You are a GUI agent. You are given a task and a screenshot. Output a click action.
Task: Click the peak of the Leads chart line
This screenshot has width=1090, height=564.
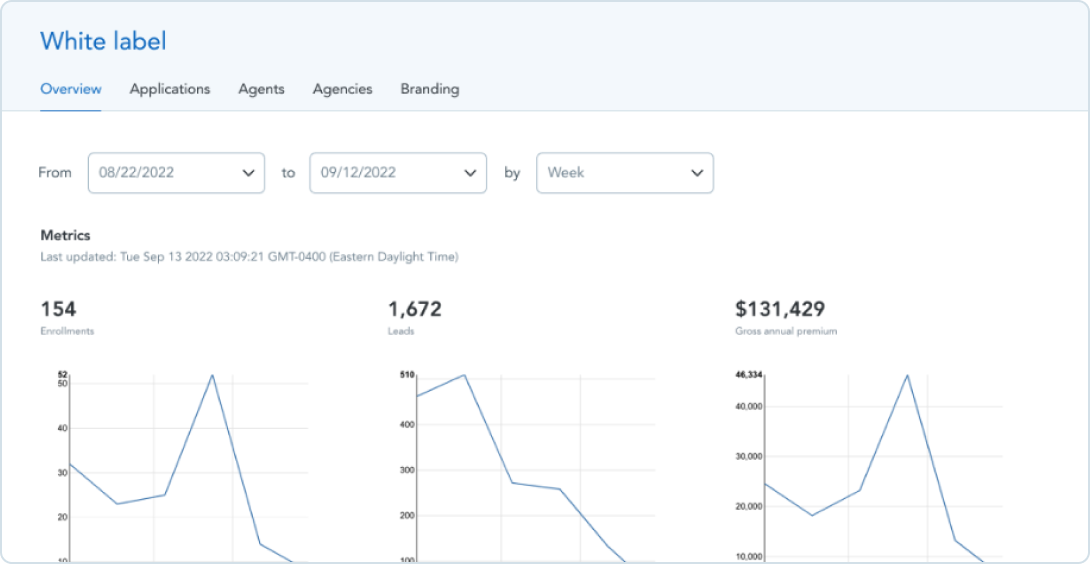click(x=464, y=375)
